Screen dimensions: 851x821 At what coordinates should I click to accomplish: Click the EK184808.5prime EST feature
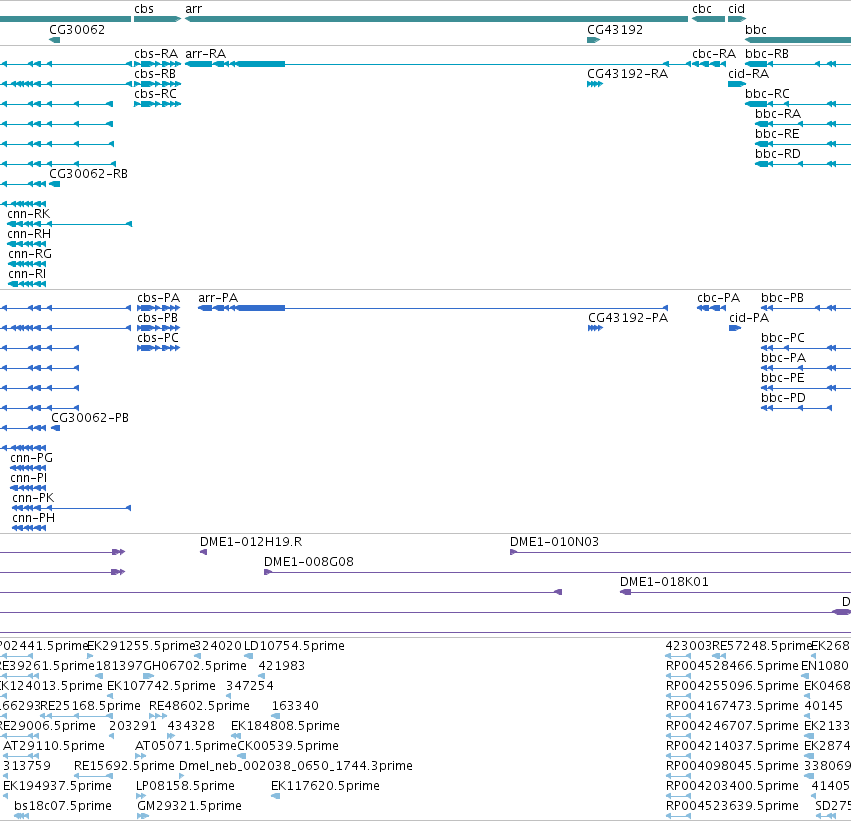[236, 736]
